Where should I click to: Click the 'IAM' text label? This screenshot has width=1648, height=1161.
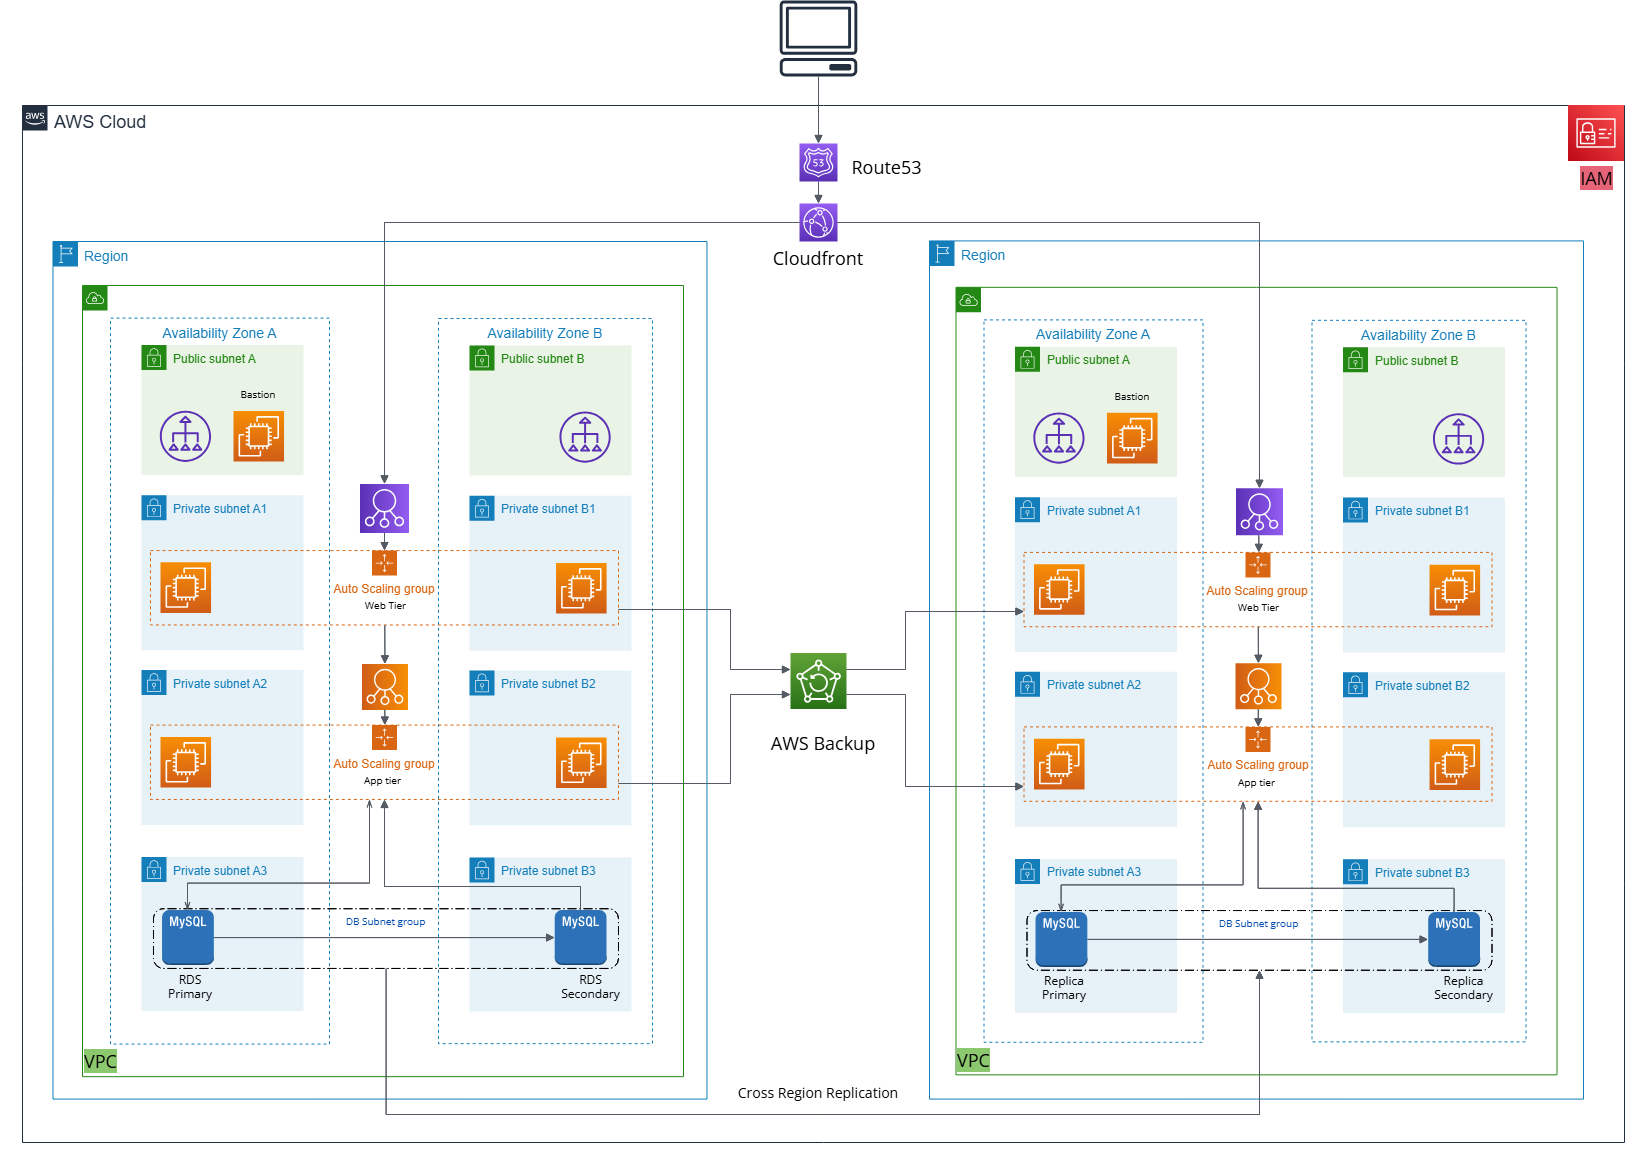(x=1596, y=179)
